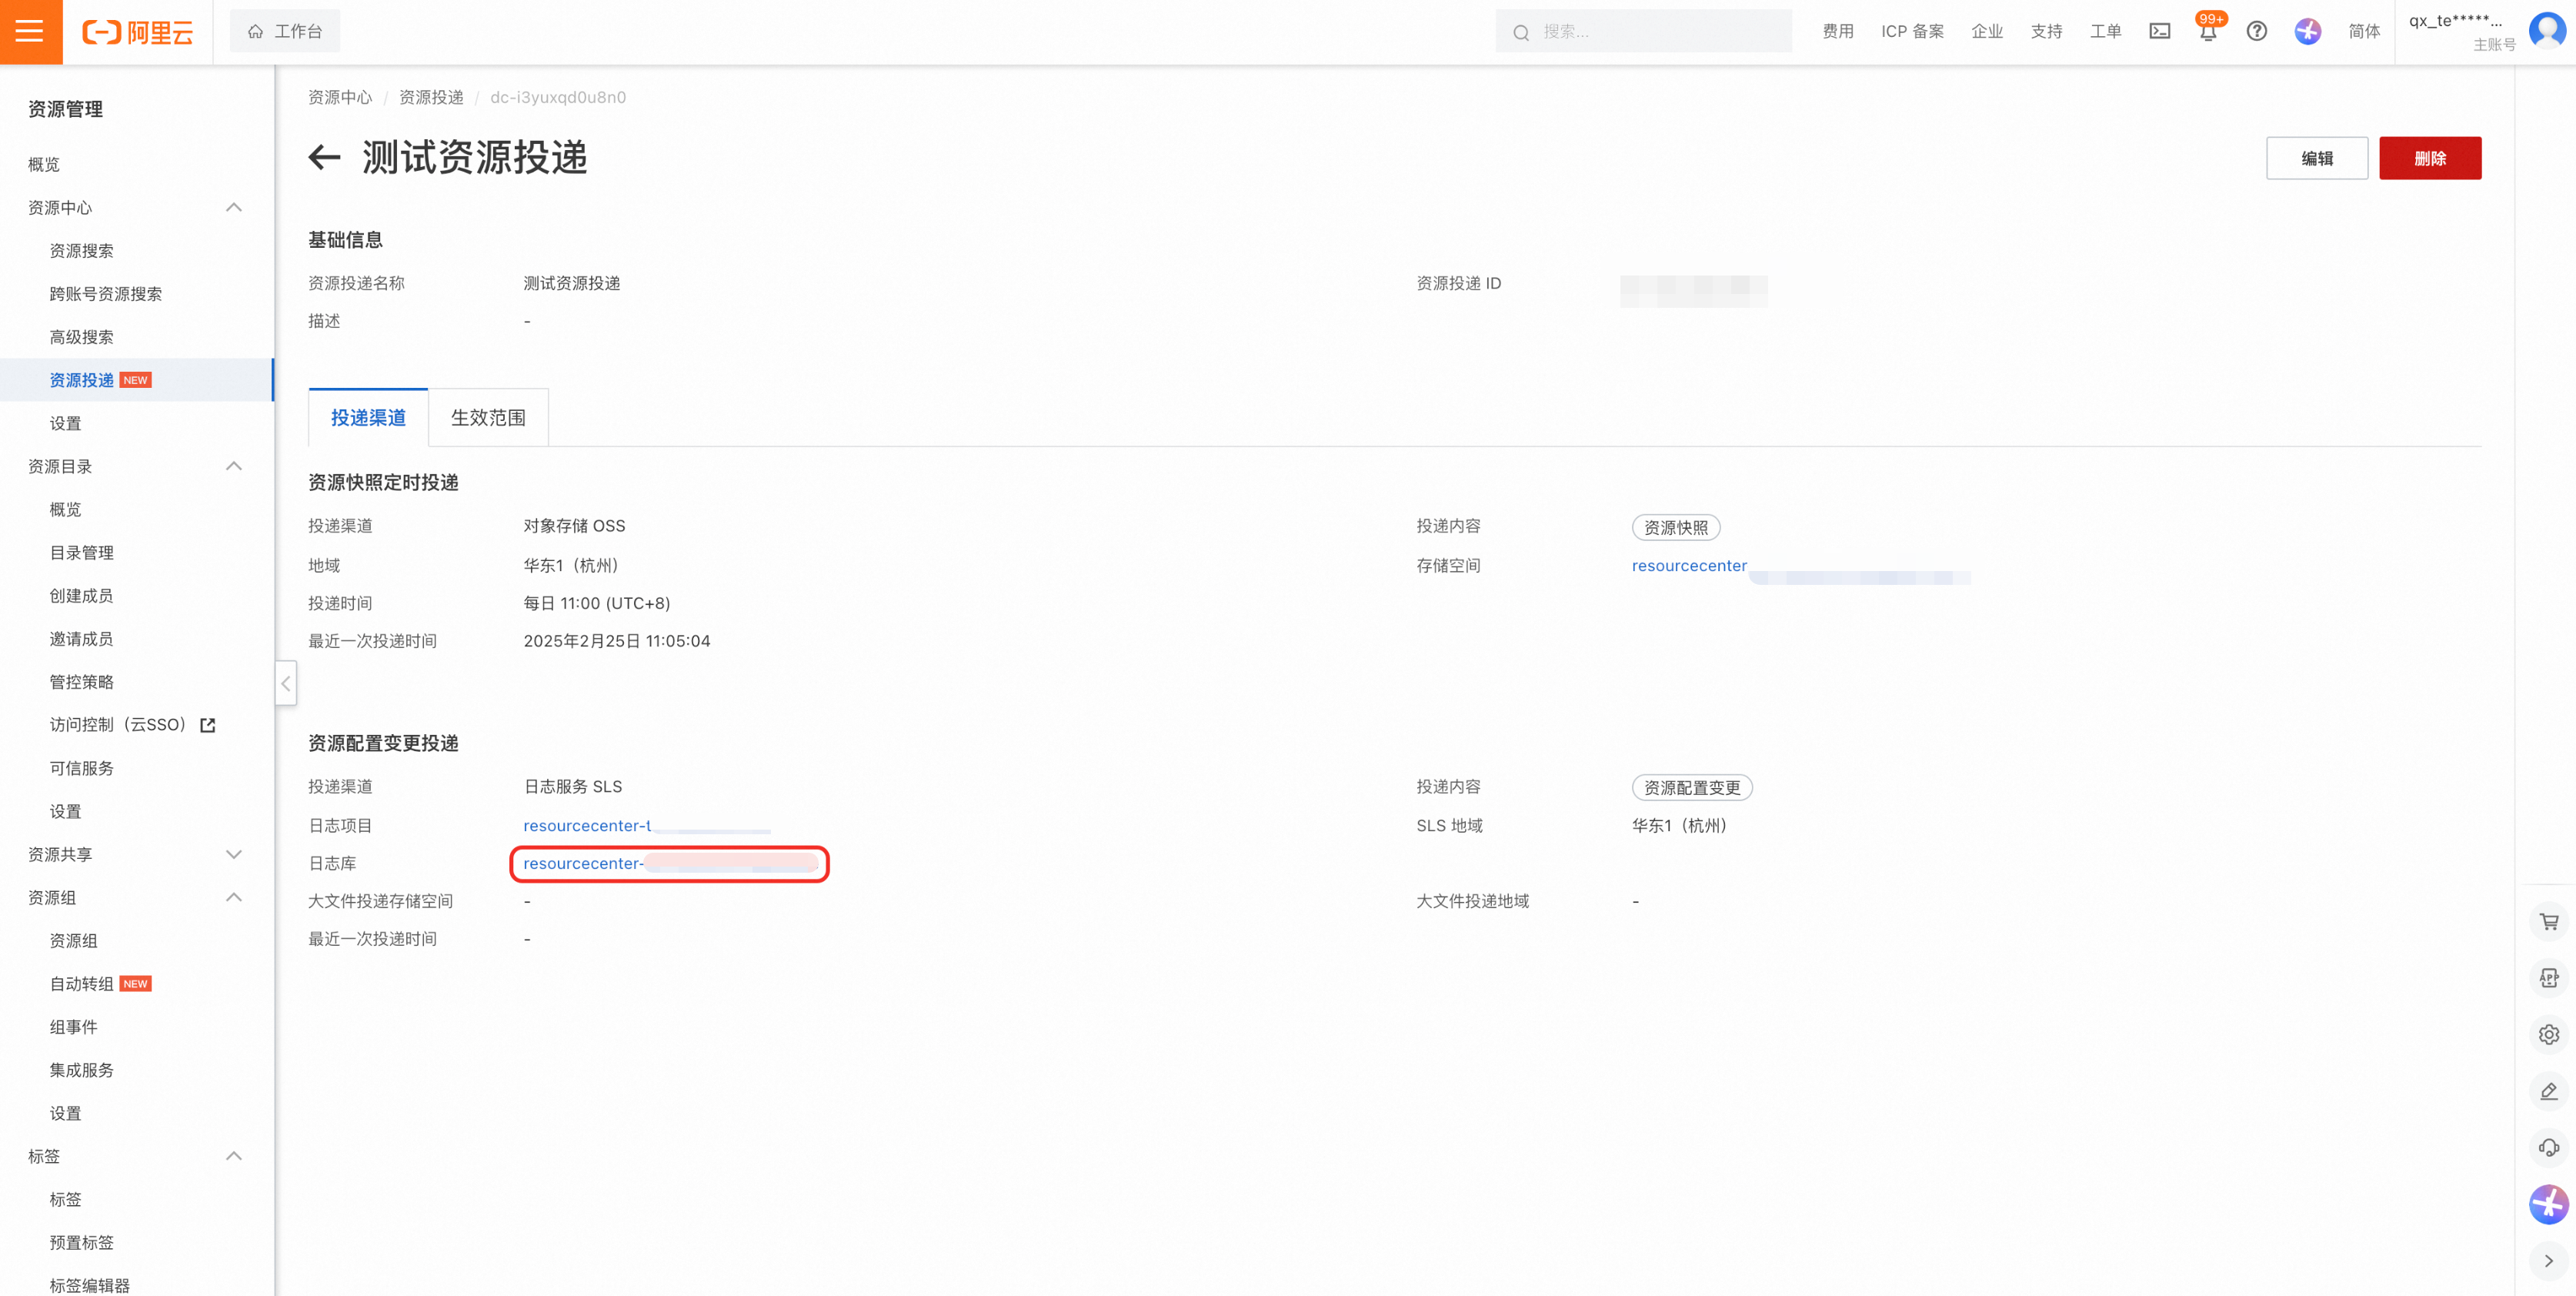Click the back arrow beside 测试资源投递
The image size is (2576, 1296).
(x=325, y=157)
